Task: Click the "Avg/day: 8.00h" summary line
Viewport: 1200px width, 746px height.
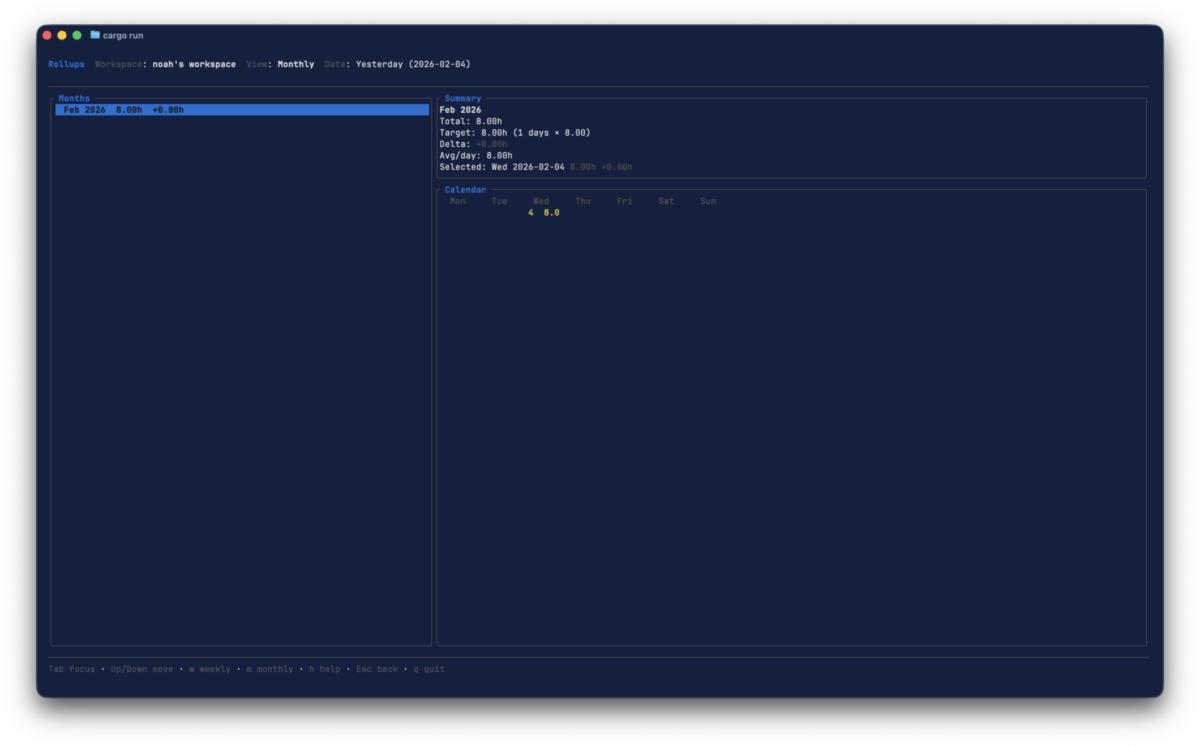Action: [475, 156]
